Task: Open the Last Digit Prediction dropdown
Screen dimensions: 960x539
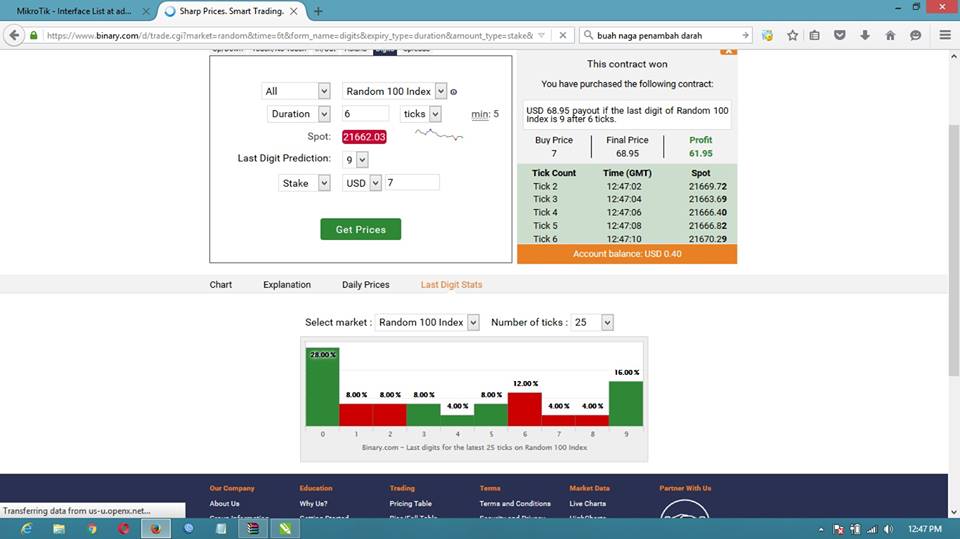Action: pyautogui.click(x=355, y=160)
